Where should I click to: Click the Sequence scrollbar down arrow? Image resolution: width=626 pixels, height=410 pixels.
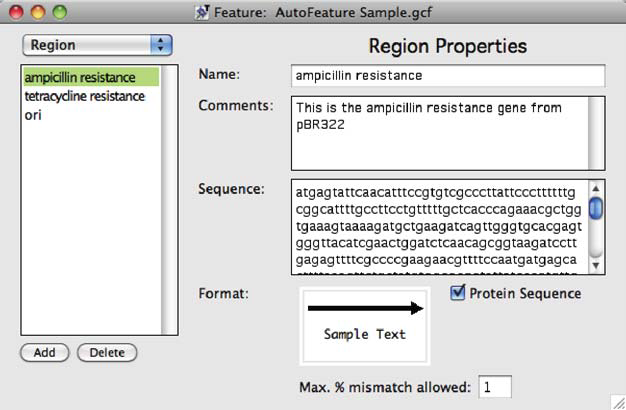[x=596, y=265]
